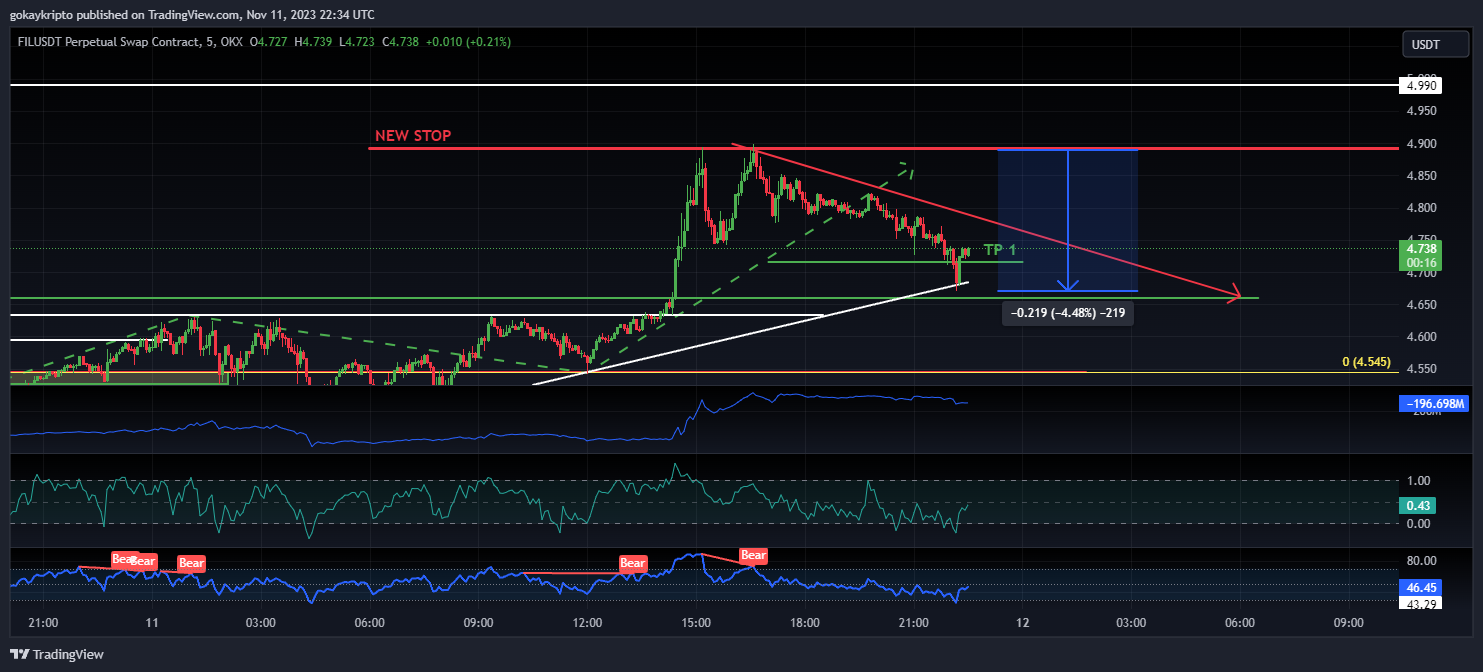Click the -196.698M indicator value
1483x672 pixels.
point(1434,404)
